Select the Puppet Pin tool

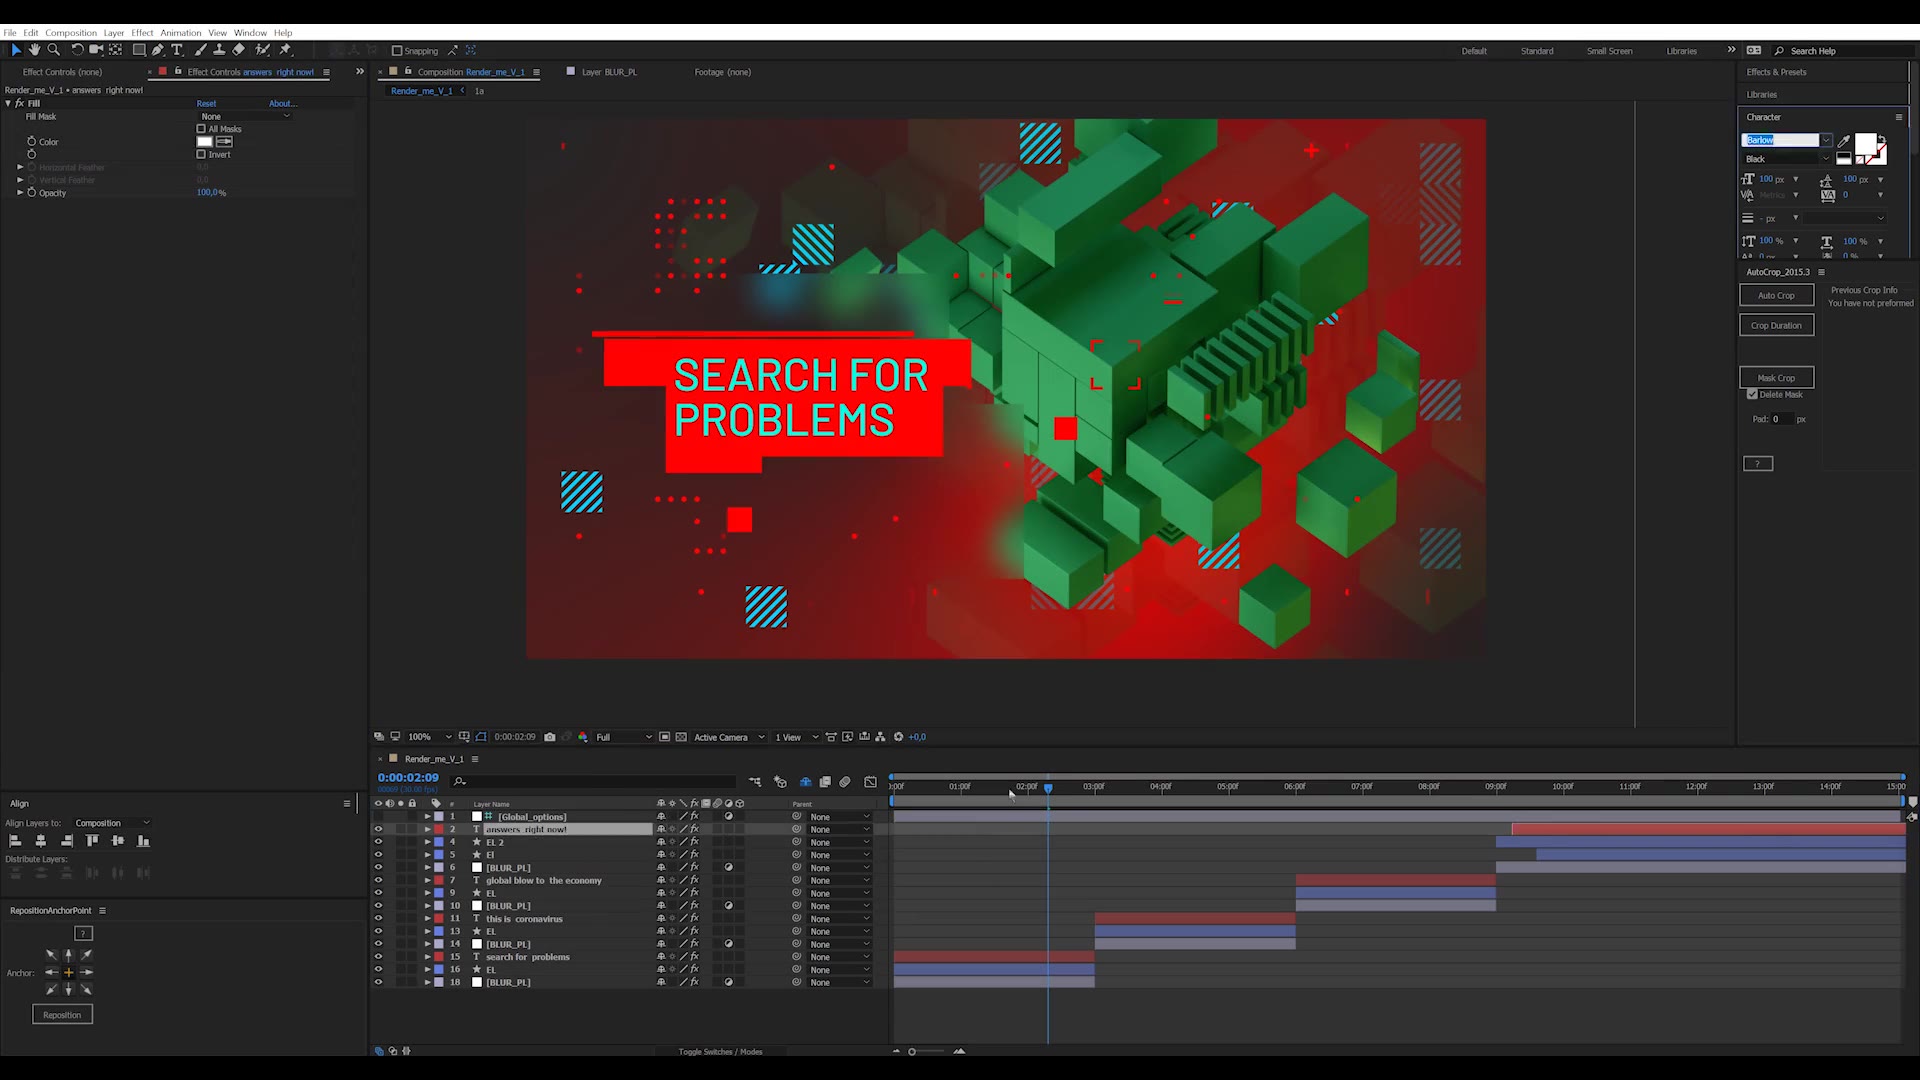point(285,50)
